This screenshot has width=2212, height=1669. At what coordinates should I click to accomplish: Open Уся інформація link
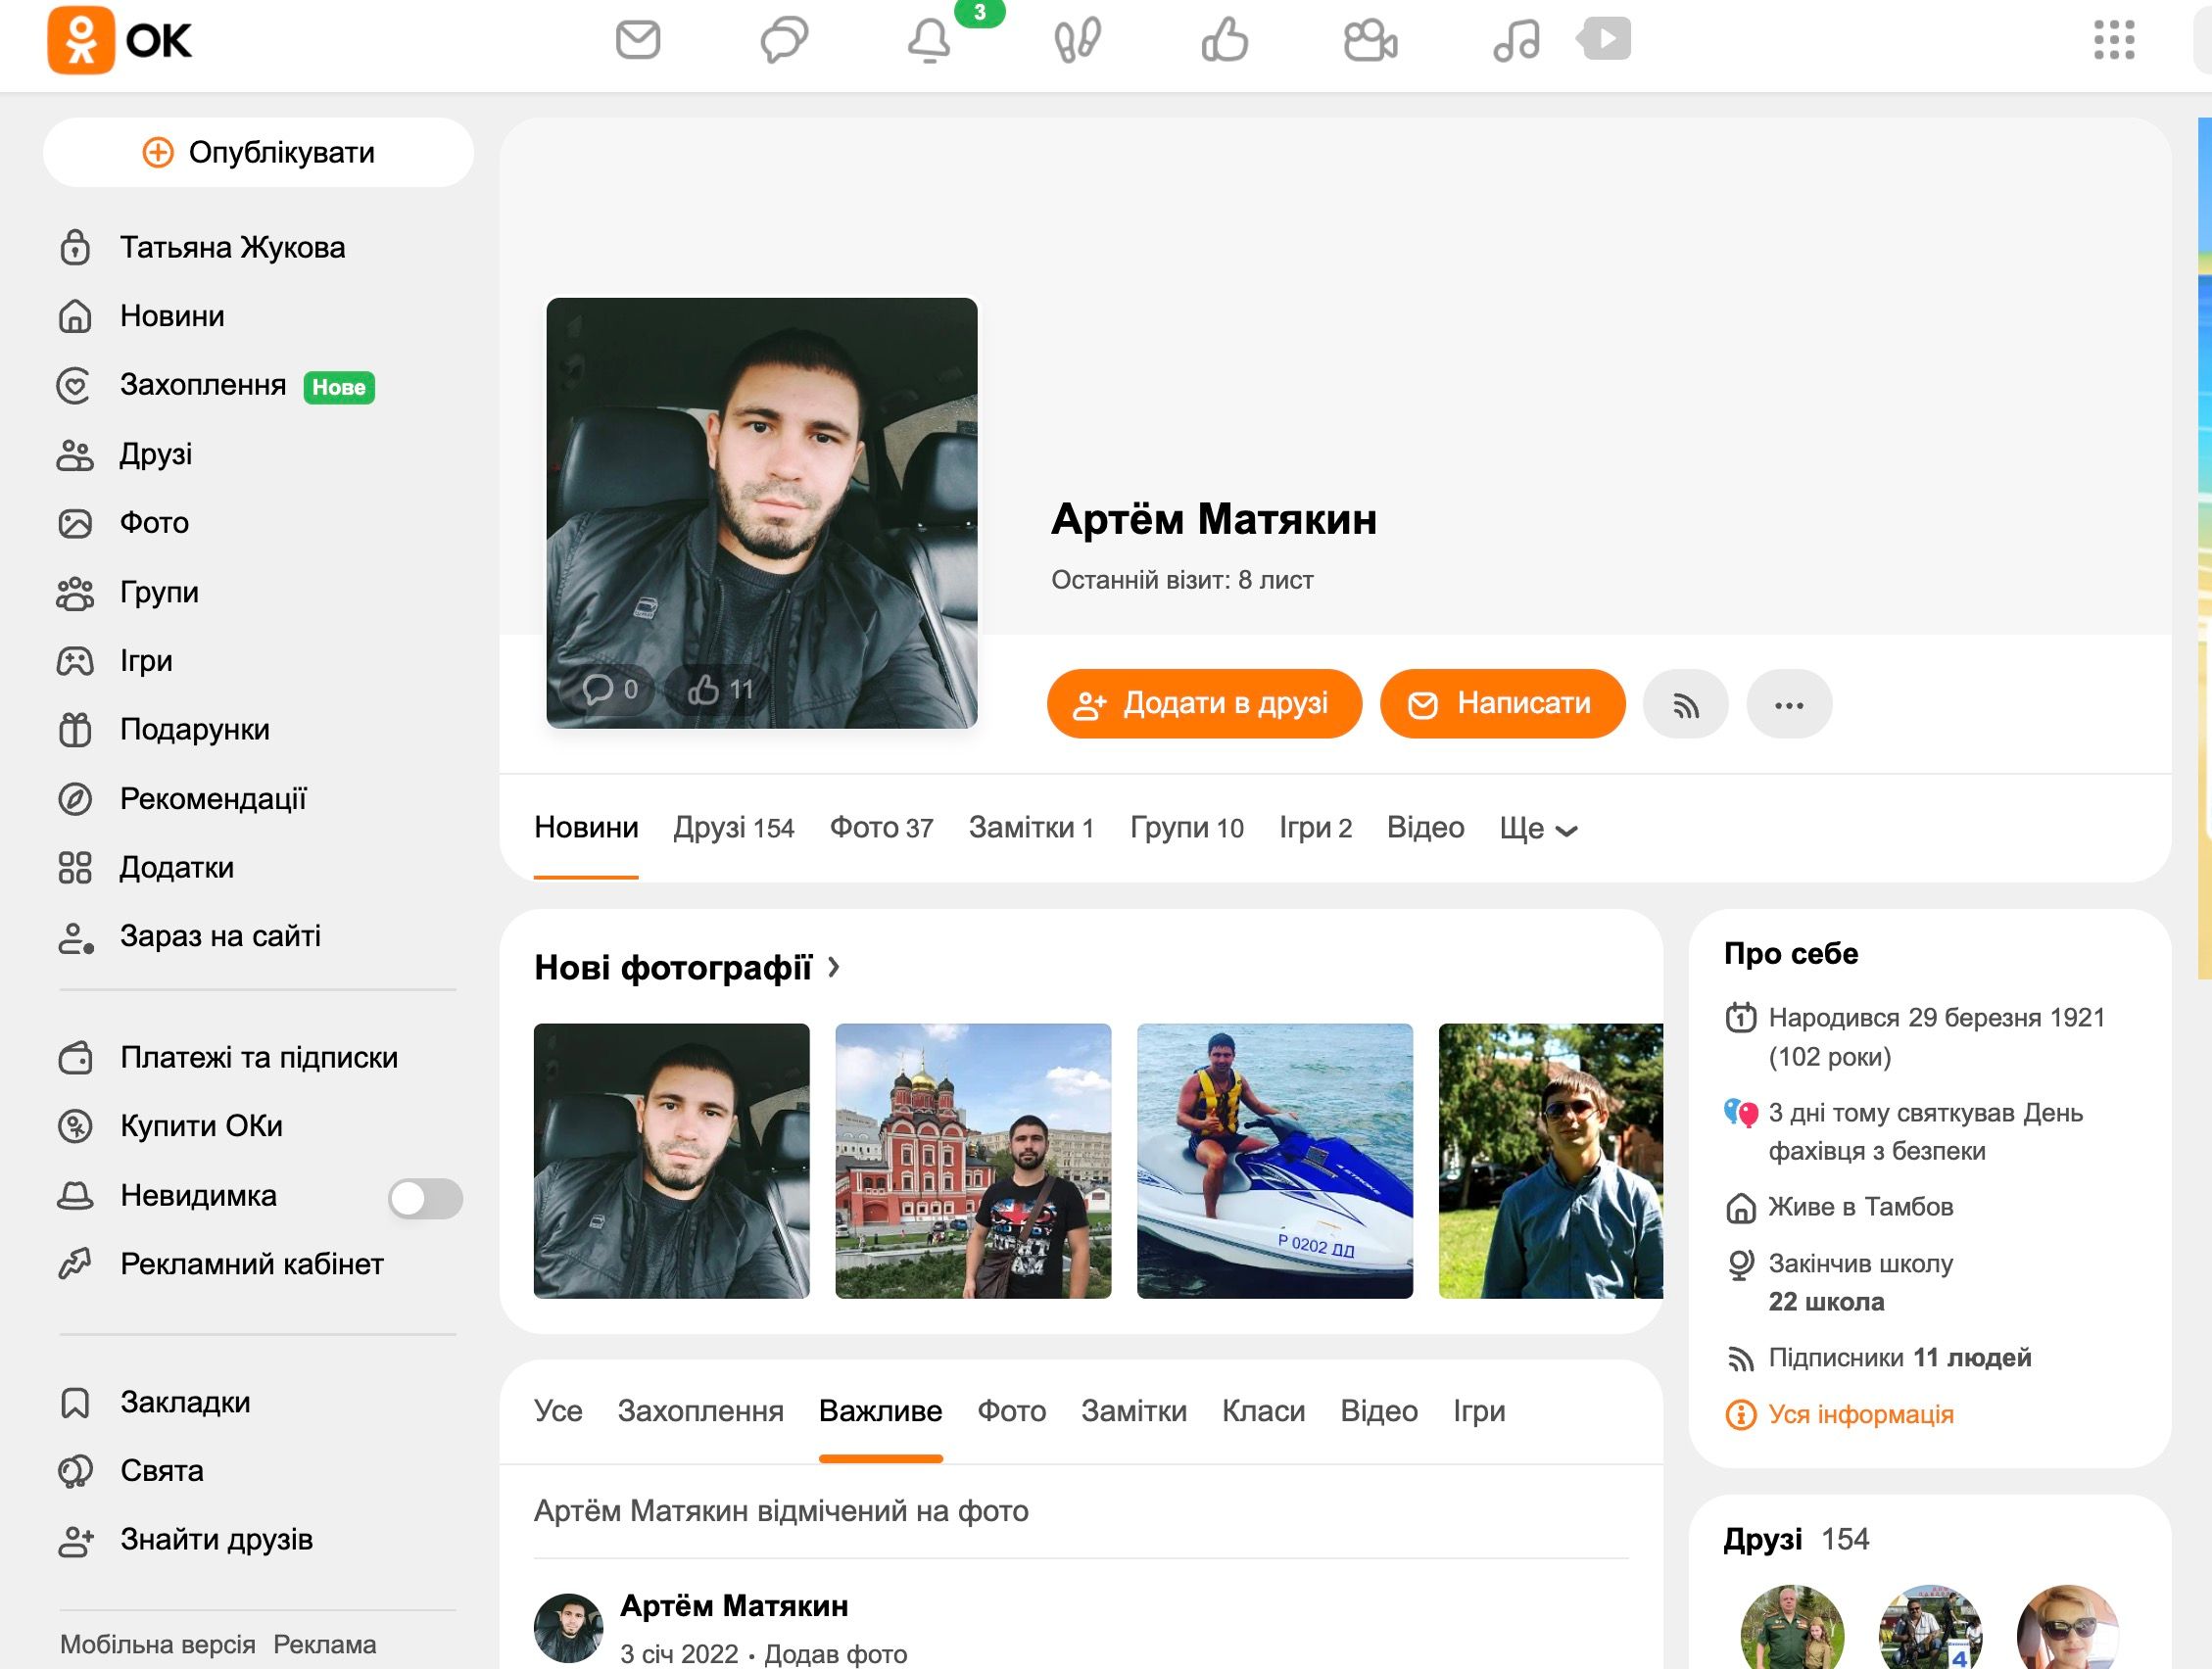click(1859, 1414)
